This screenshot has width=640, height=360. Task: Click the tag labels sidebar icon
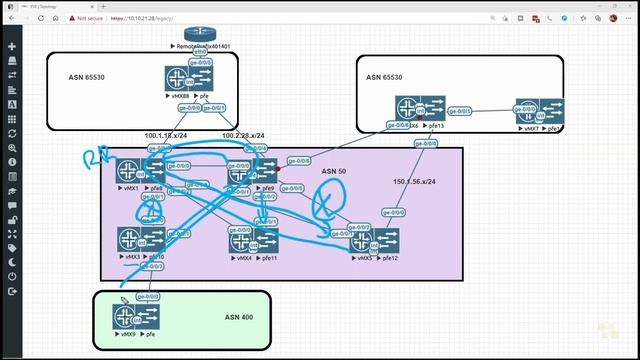coord(12,248)
